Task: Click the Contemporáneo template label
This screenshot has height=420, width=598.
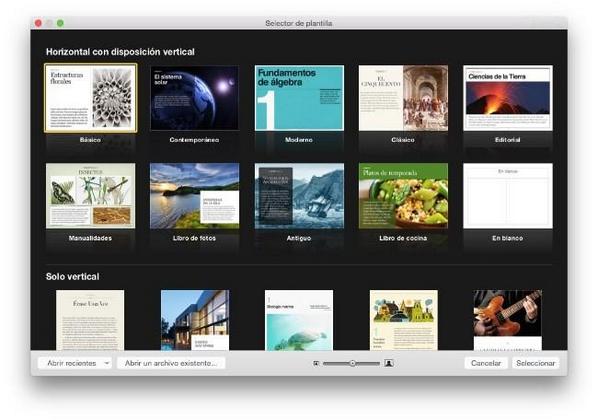Action: pyautogui.click(x=195, y=140)
